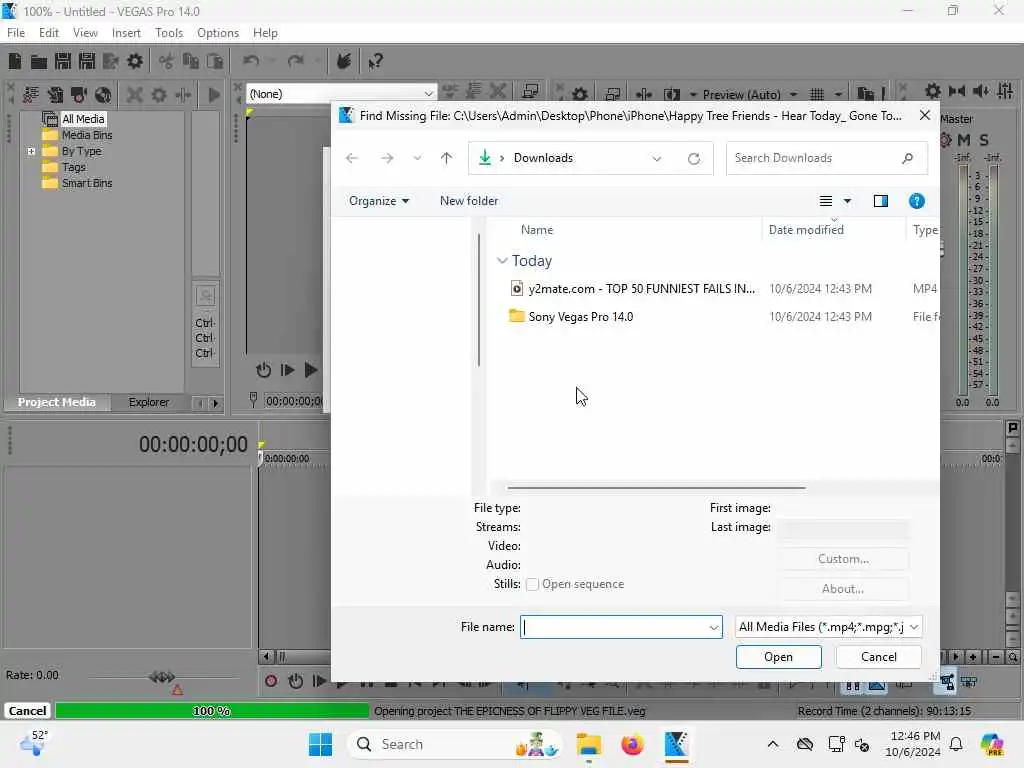Click the Back arrow in file dialog

click(x=351, y=158)
